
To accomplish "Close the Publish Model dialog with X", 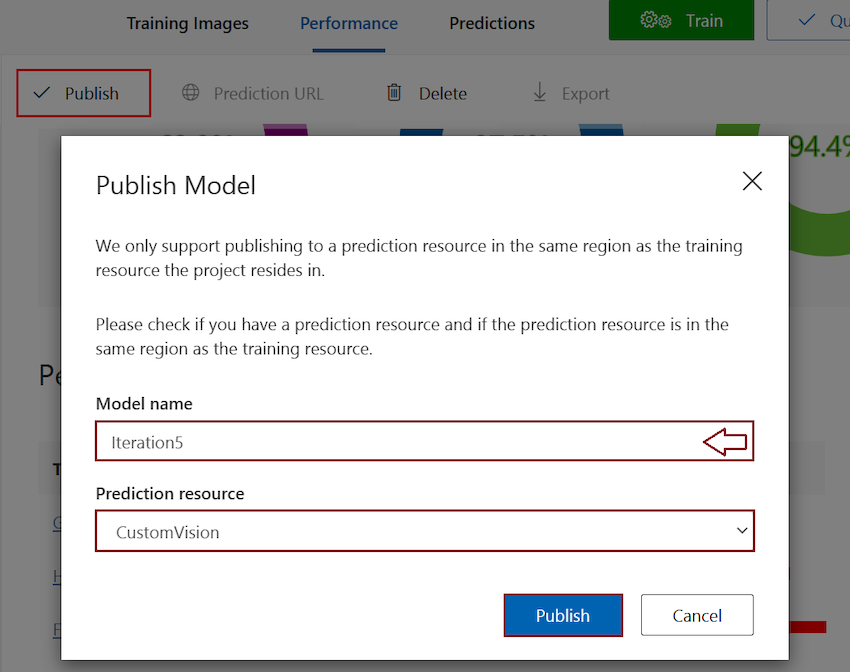I will pyautogui.click(x=752, y=181).
